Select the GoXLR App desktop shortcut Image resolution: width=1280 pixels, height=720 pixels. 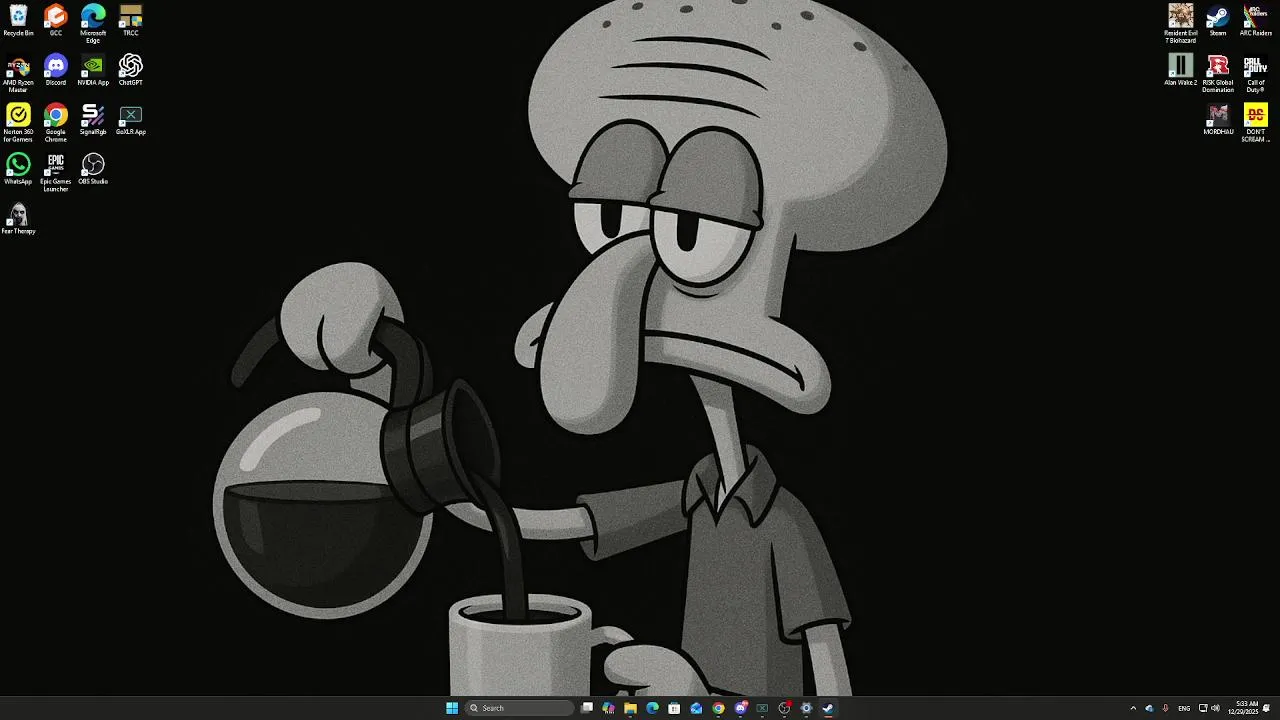[x=131, y=119]
